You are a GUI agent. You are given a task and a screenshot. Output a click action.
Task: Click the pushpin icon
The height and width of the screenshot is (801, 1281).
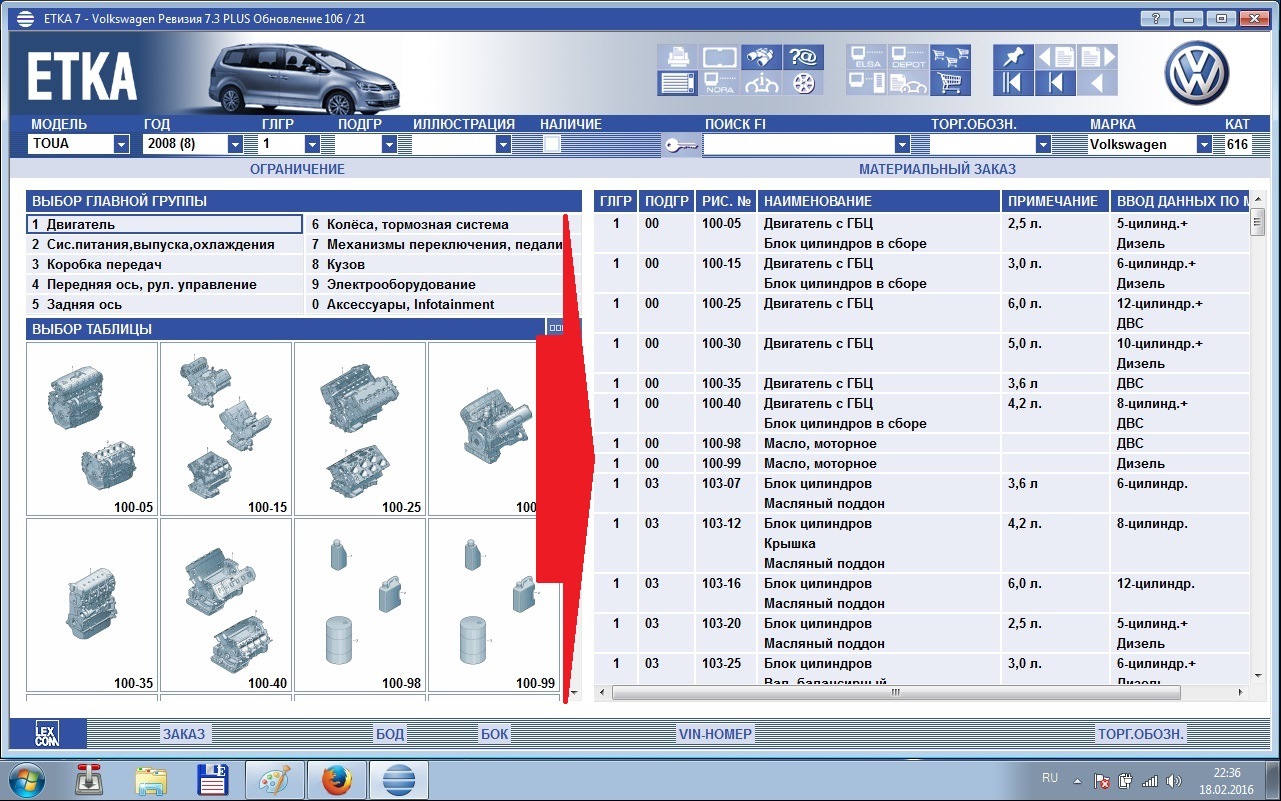coord(1013,57)
